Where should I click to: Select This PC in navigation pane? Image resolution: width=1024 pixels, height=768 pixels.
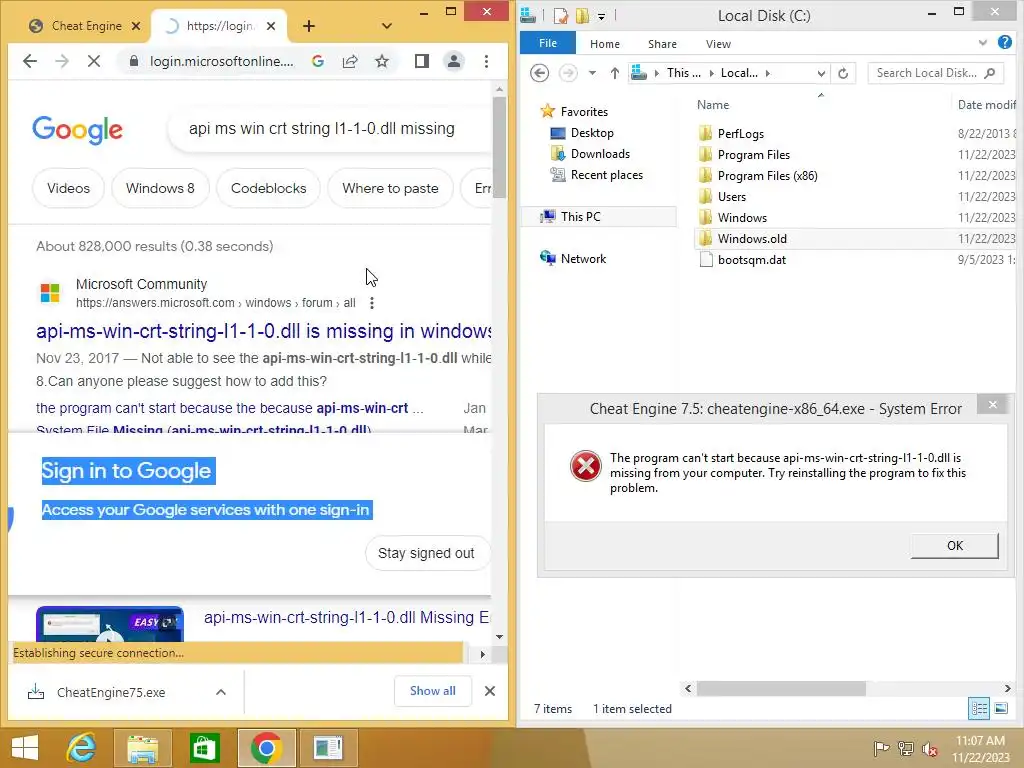pyautogui.click(x=581, y=217)
